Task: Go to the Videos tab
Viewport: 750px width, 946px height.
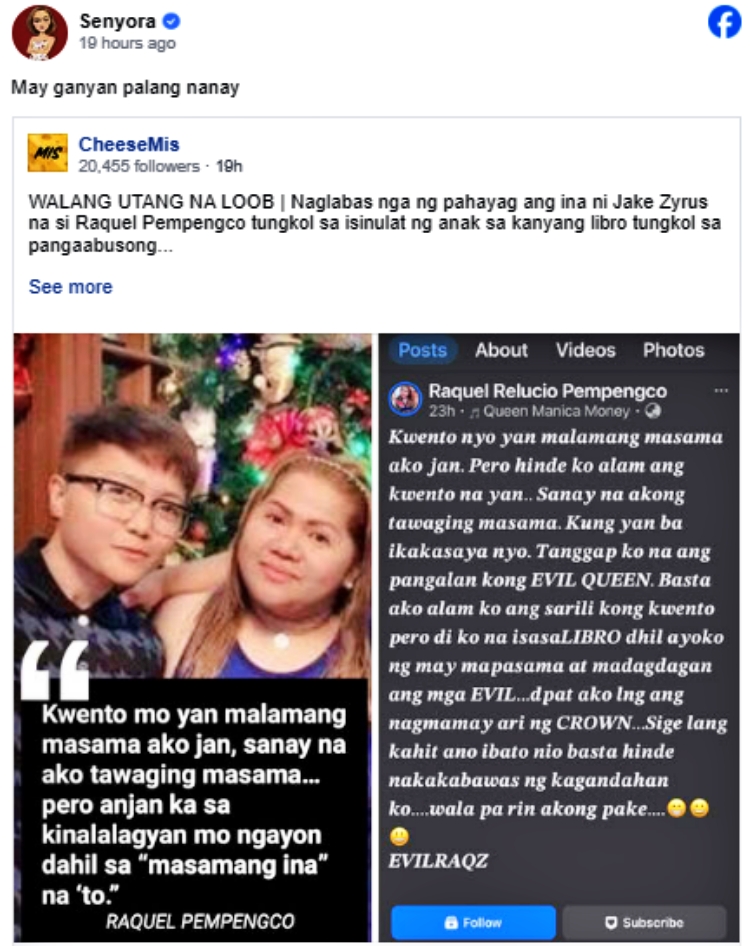Action: [x=585, y=351]
